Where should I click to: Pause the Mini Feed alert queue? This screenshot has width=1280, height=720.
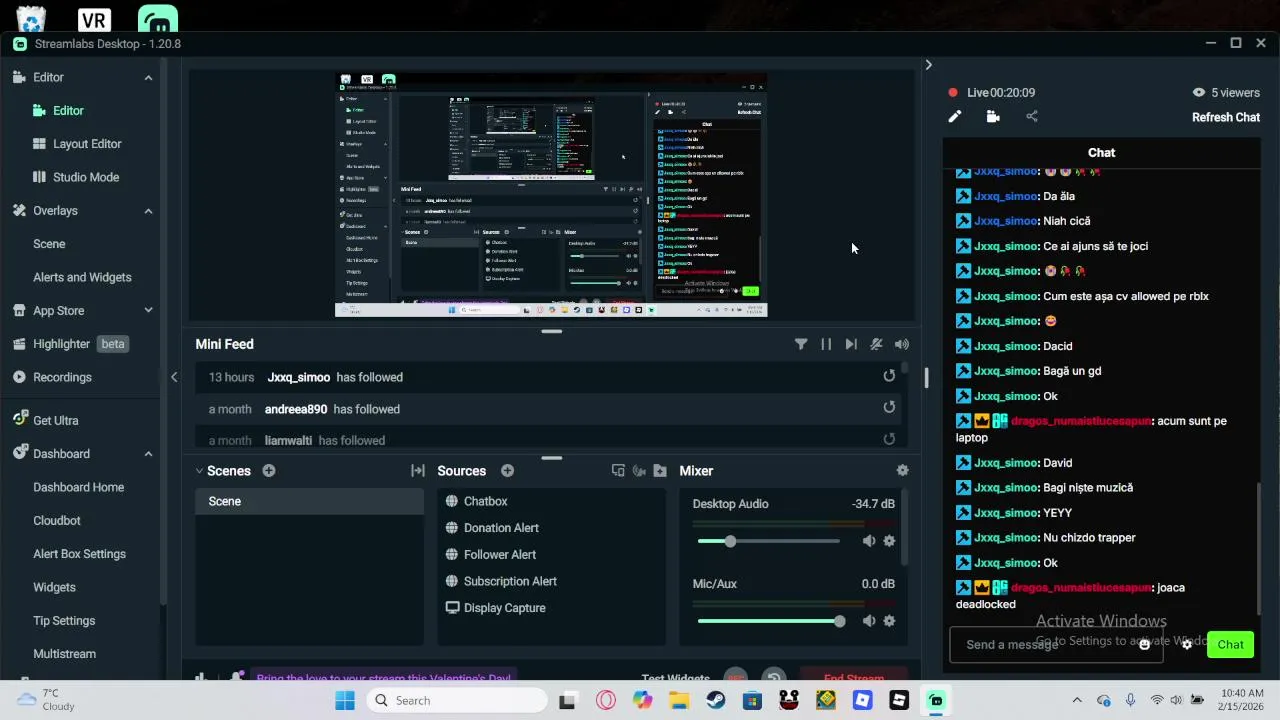pos(826,344)
